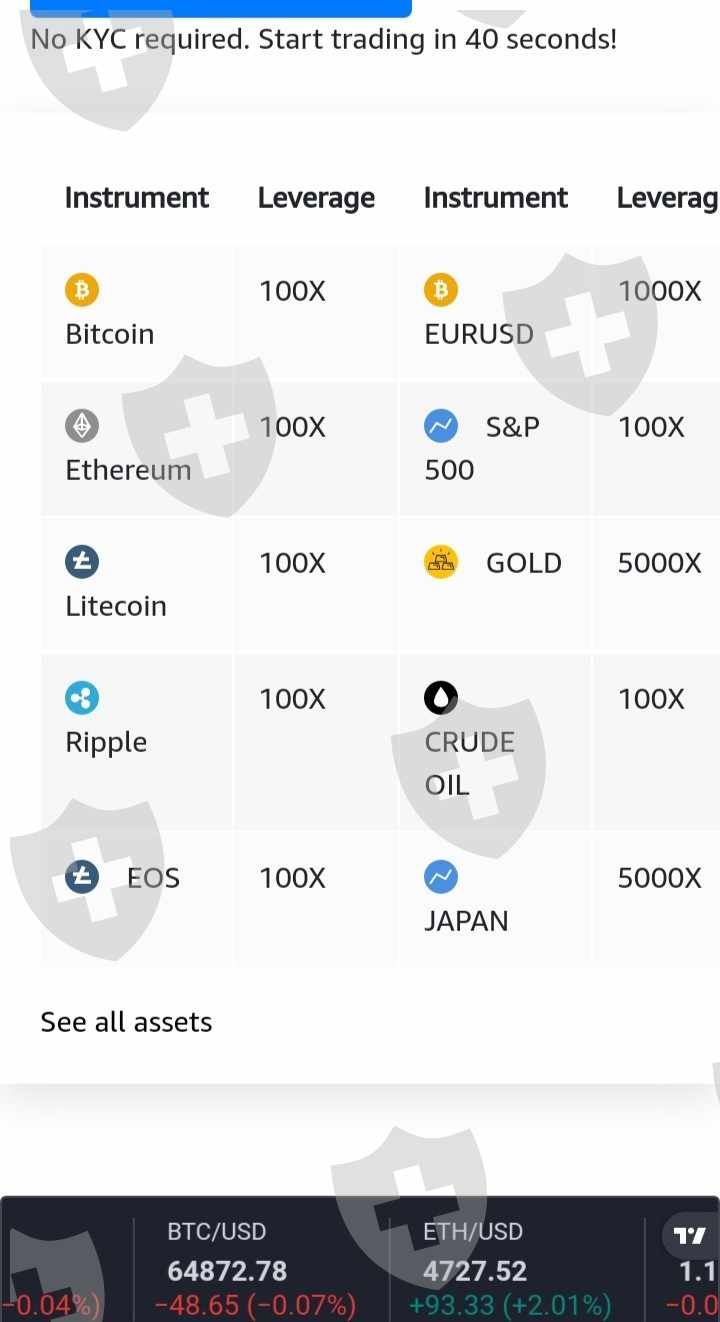This screenshot has width=720, height=1322.
Task: Click the Crude Oil droplet icon
Action: pyautogui.click(x=441, y=699)
